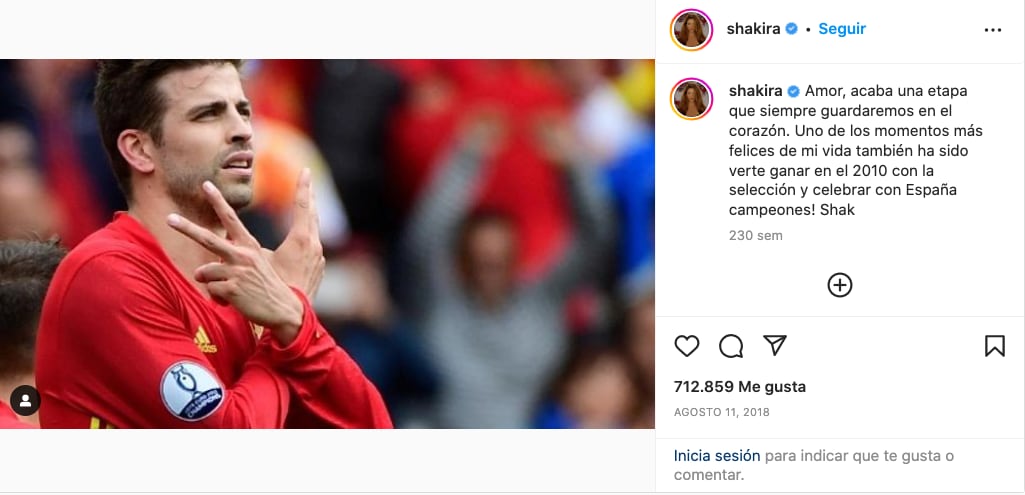This screenshot has height=495, width=1025.
Task: Open shakira's story avatar in the header
Action: tap(691, 29)
